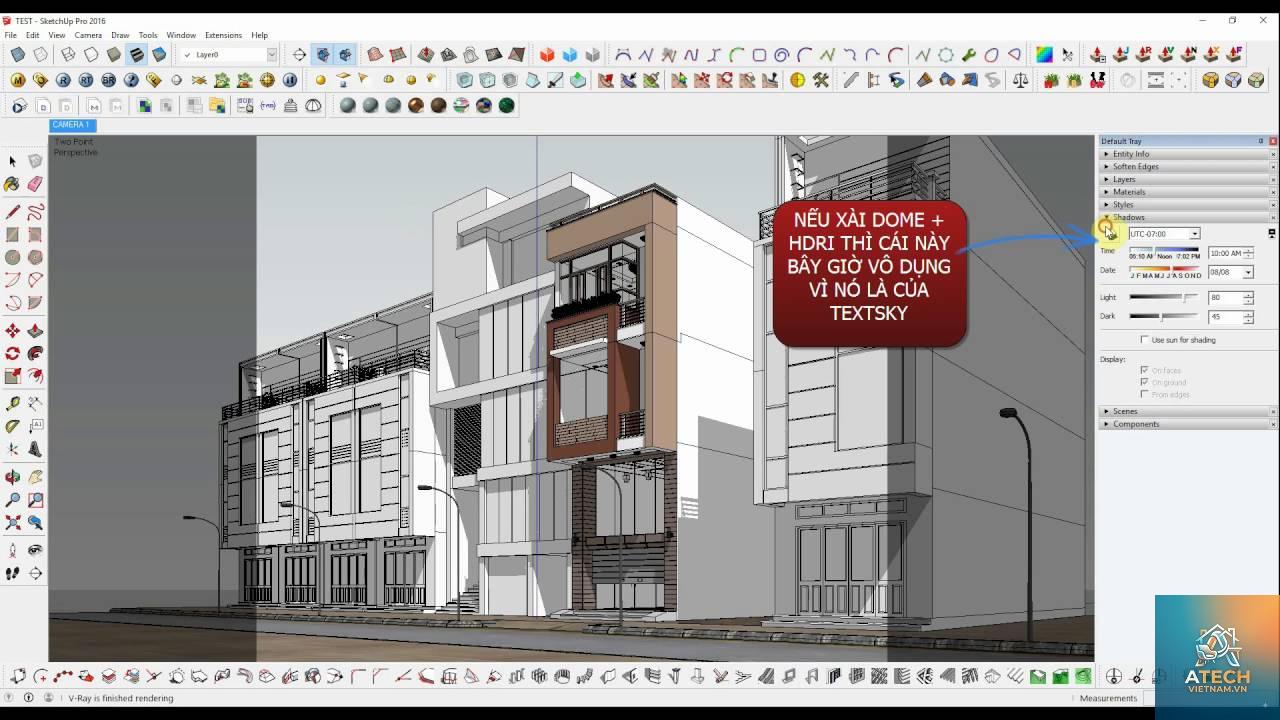Launch V-Ray RT render icon
Screen dimensions: 1280x720
pyautogui.click(x=86, y=80)
